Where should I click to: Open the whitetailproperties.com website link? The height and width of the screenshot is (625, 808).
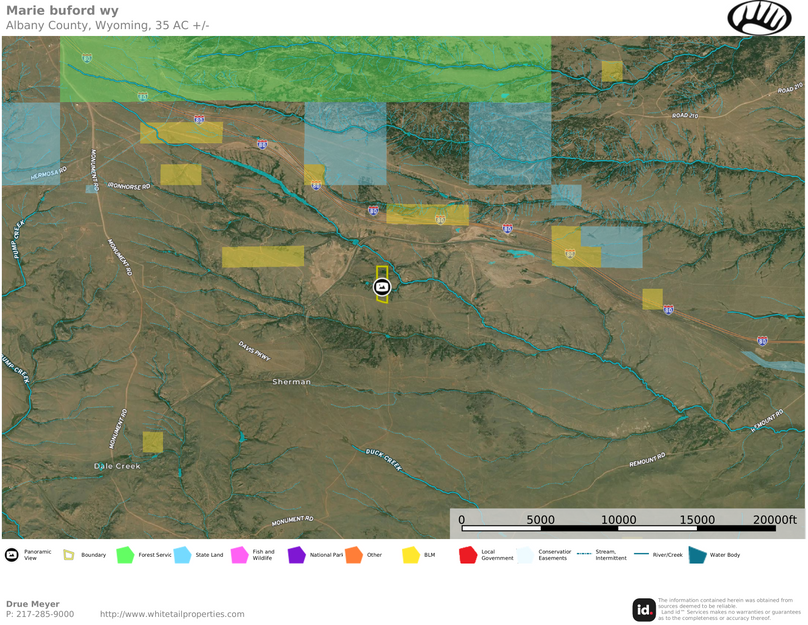172,614
